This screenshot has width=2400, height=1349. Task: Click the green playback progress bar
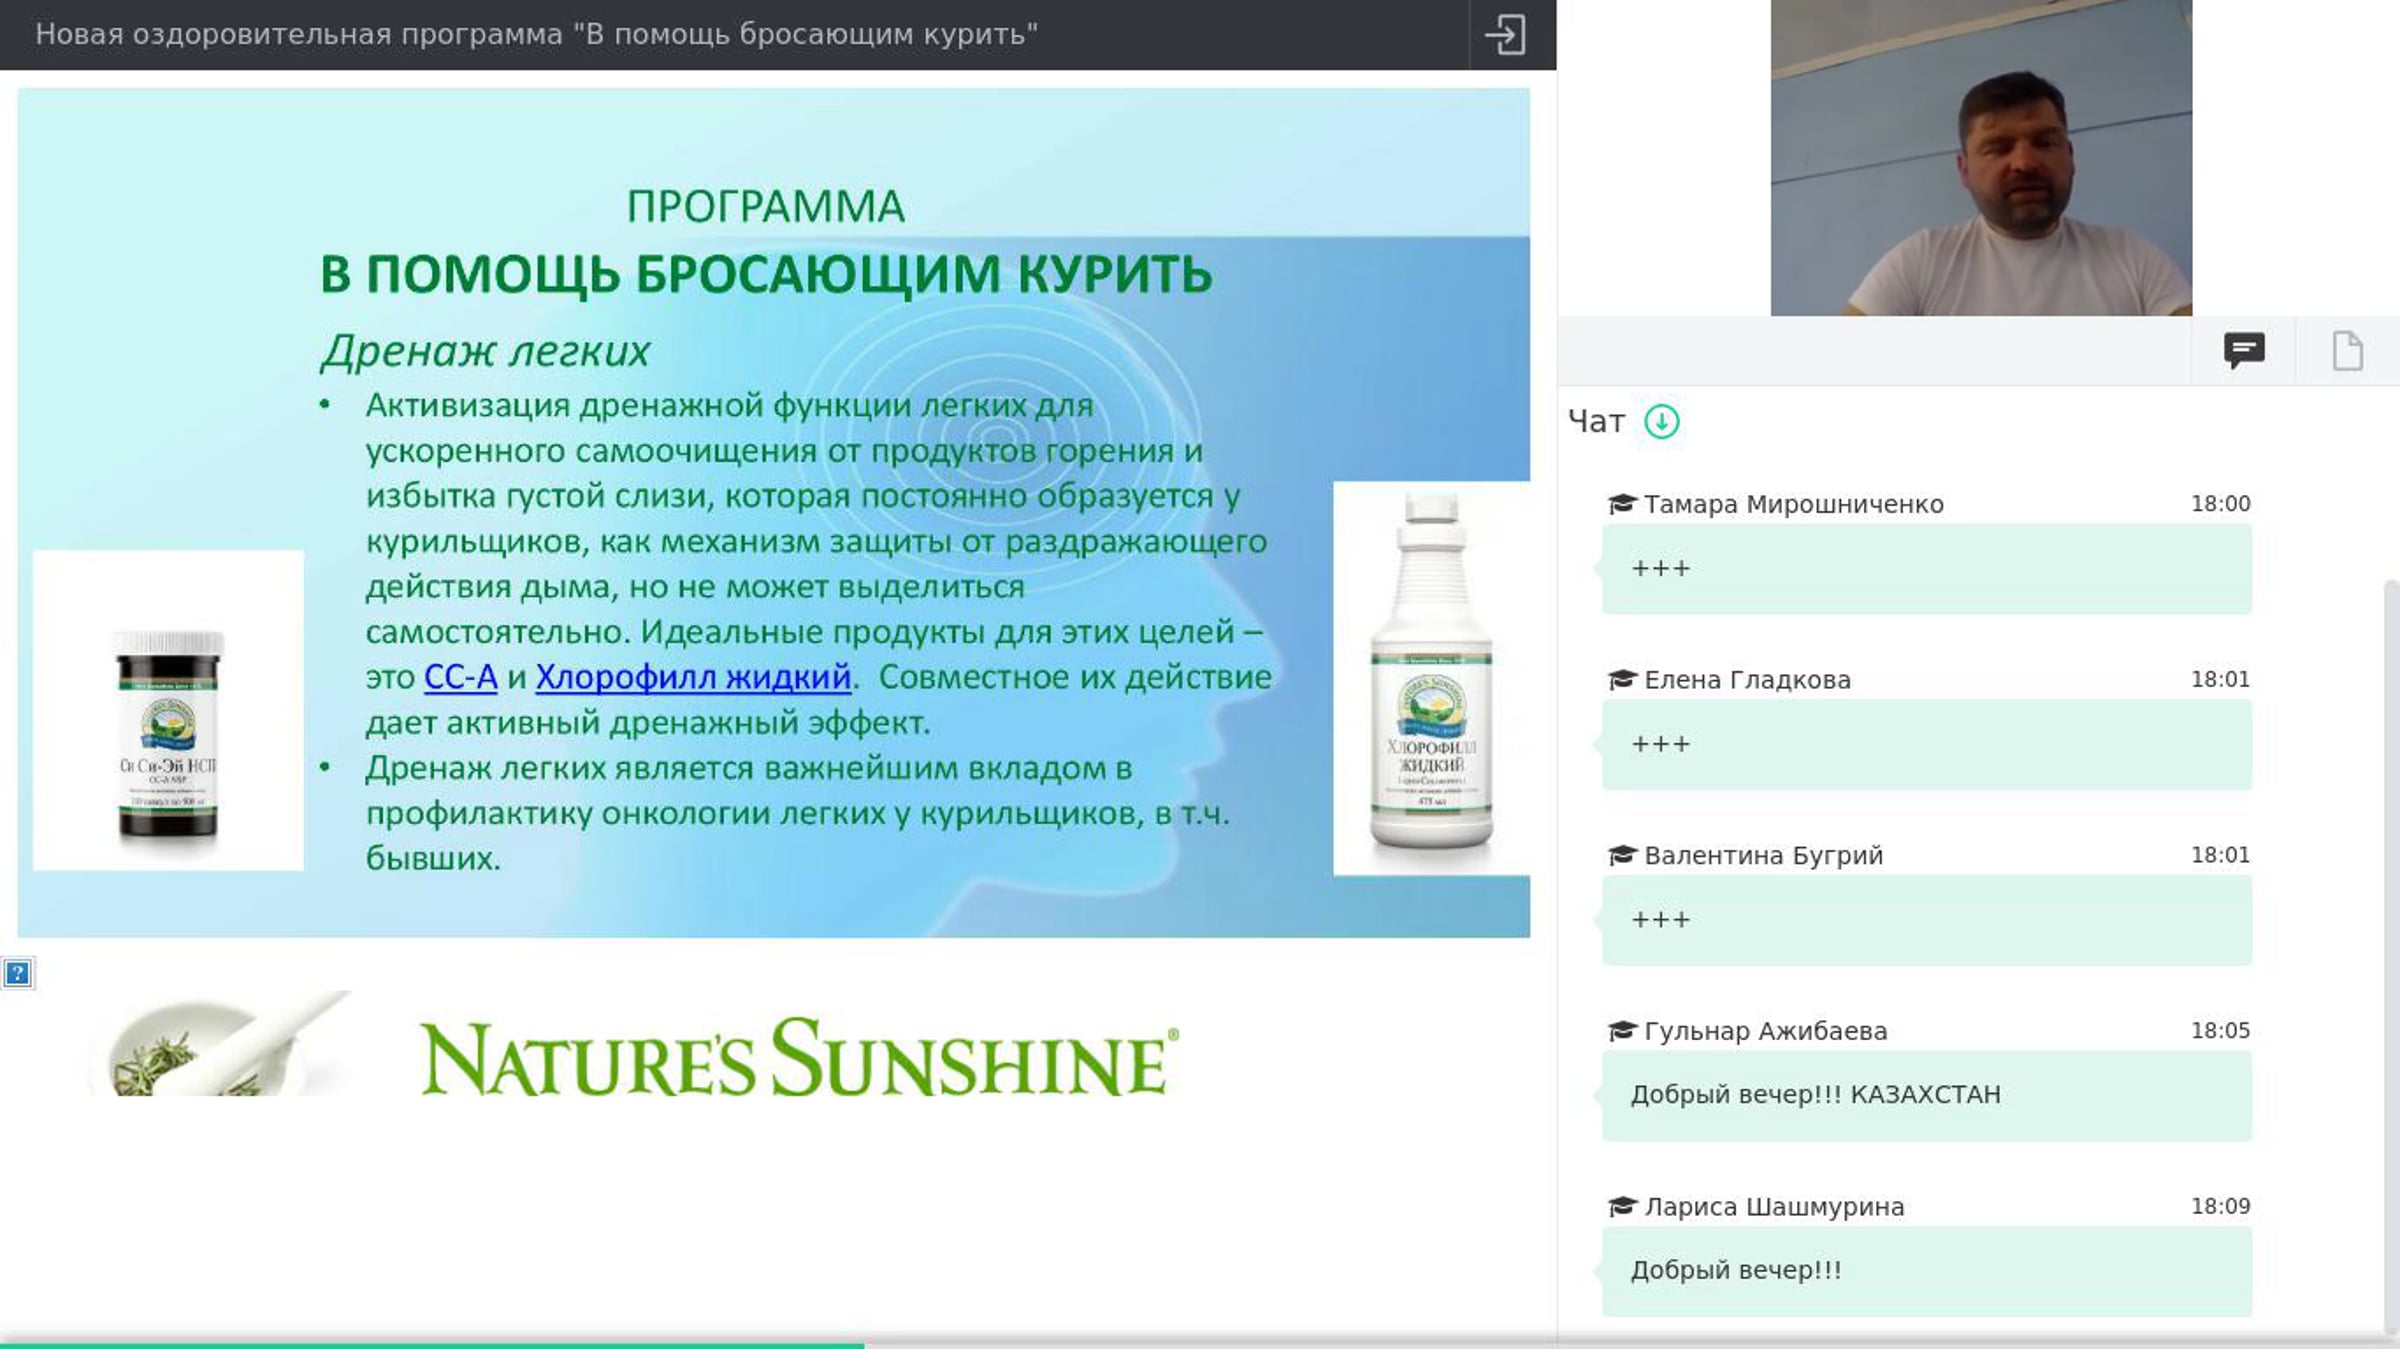(432, 1345)
